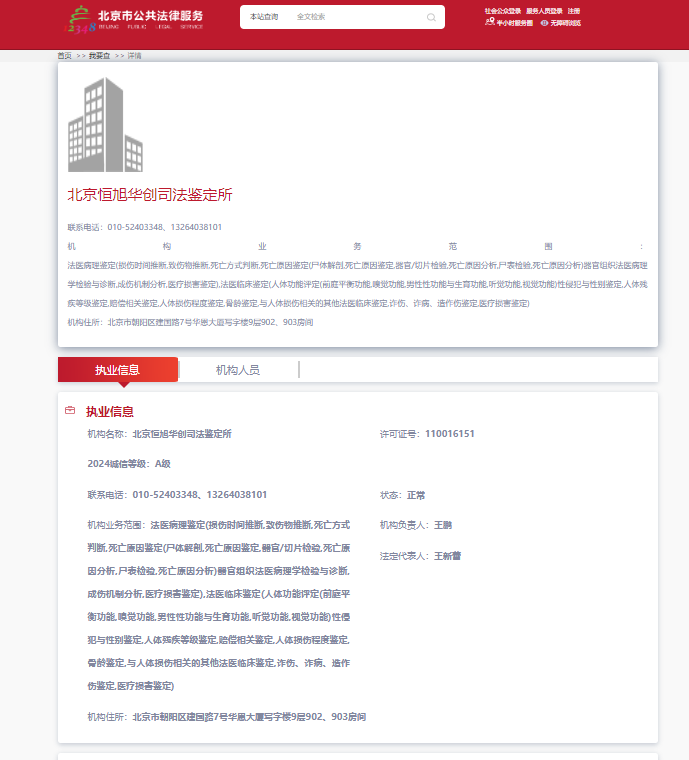689x760 pixels.
Task: Click the Beijing Public Legal Service logo
Action: tap(136, 18)
